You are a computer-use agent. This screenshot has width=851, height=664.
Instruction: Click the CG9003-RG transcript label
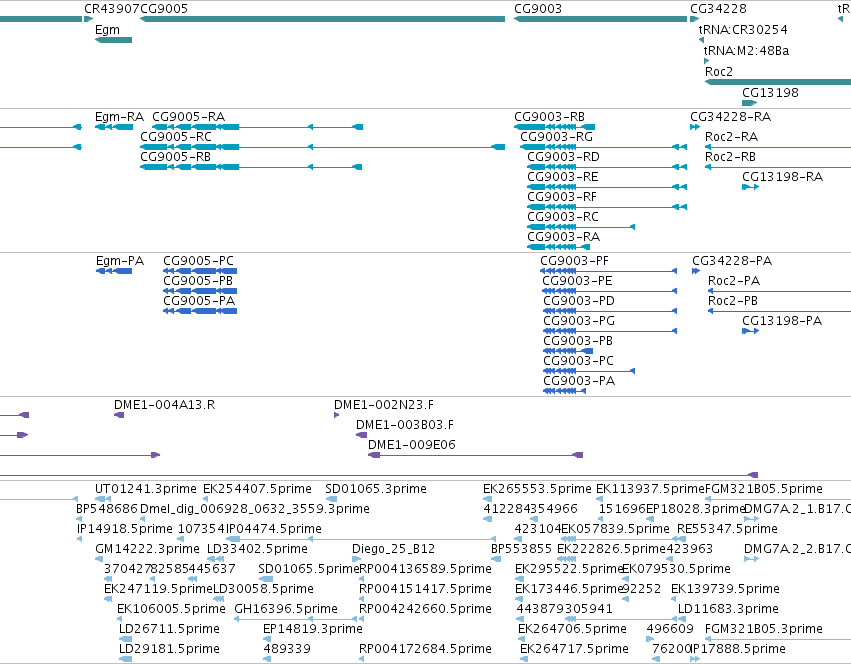(x=556, y=137)
